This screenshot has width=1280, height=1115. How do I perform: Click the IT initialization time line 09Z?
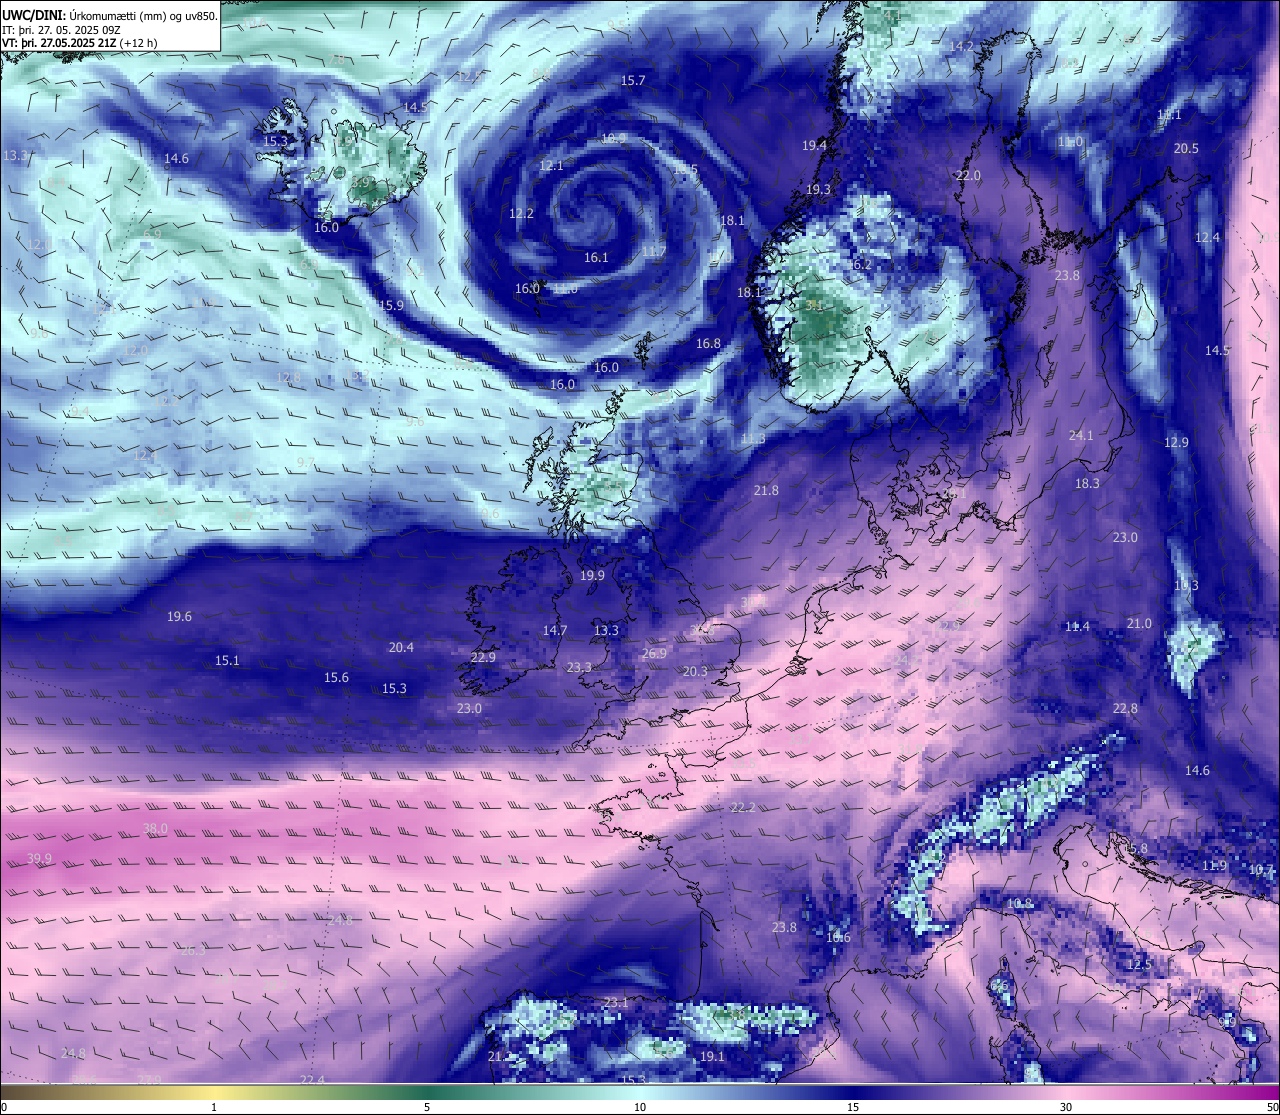coord(62,30)
